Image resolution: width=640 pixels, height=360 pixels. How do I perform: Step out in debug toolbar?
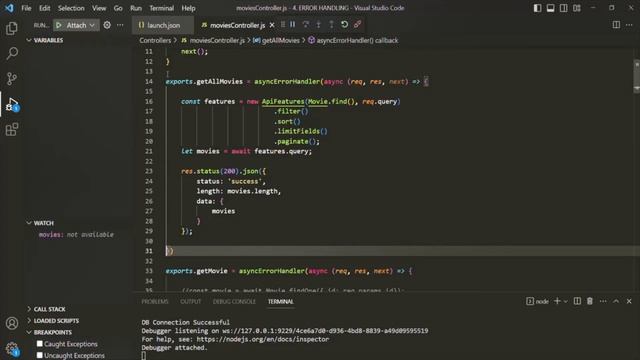(331, 24)
